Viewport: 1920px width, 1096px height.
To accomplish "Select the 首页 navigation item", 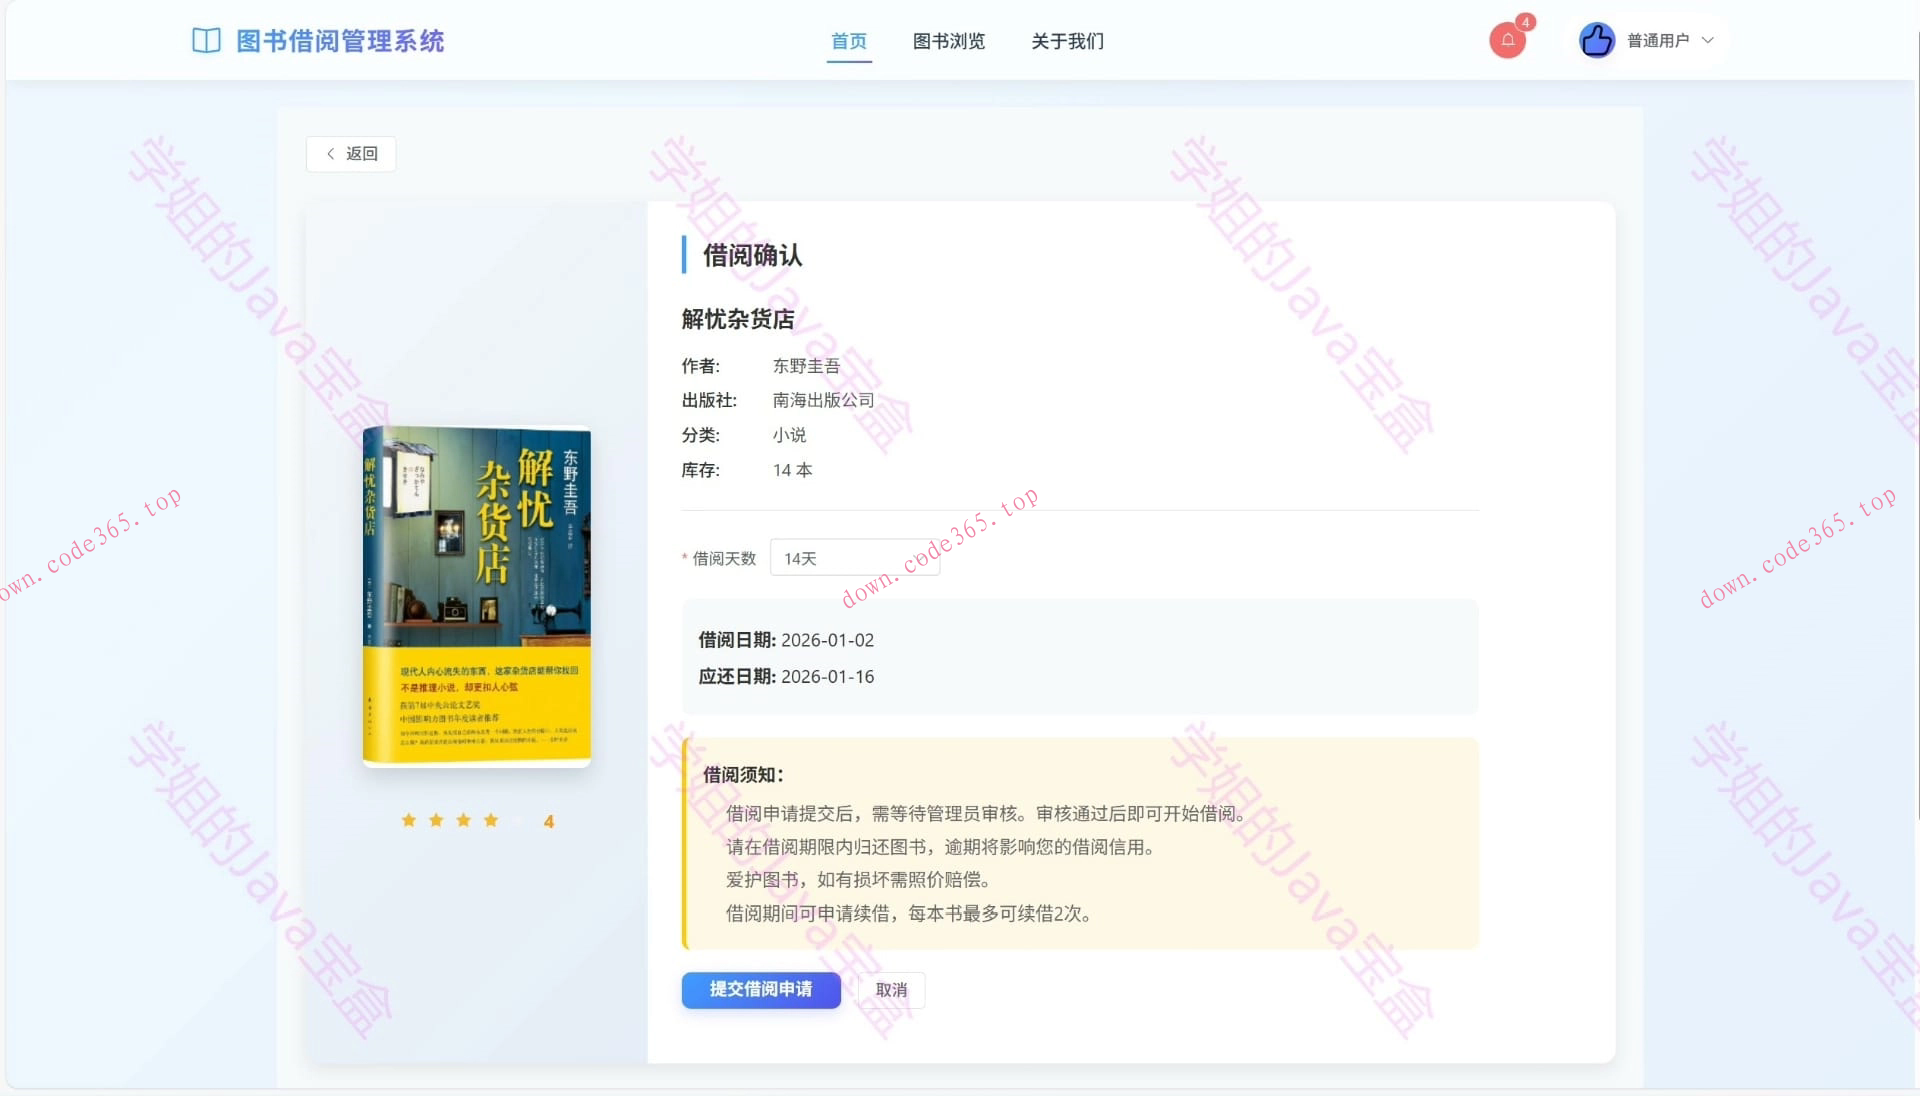I will point(848,42).
